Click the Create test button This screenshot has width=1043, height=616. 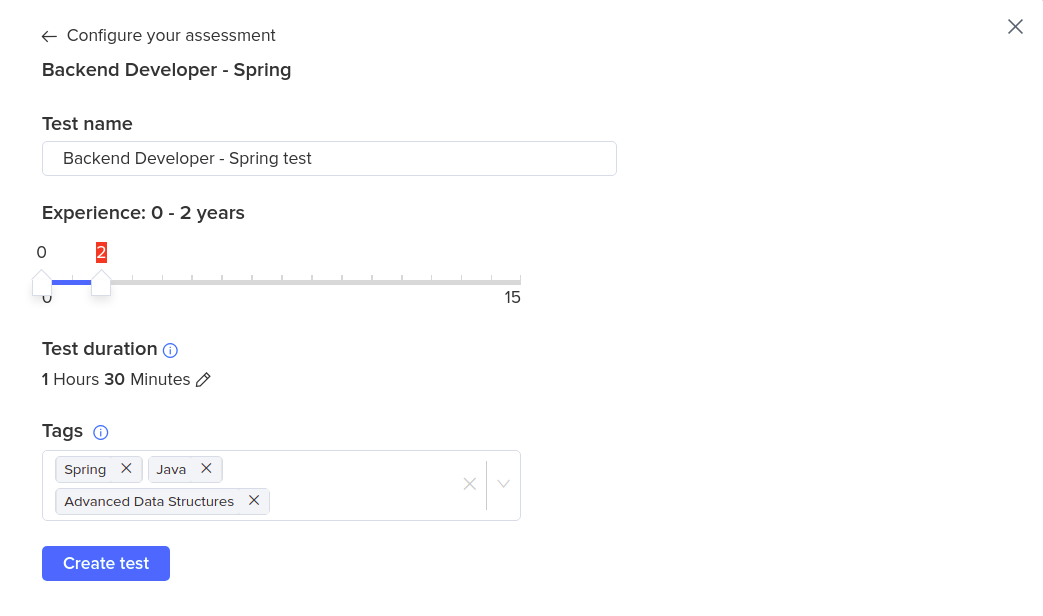tap(105, 563)
